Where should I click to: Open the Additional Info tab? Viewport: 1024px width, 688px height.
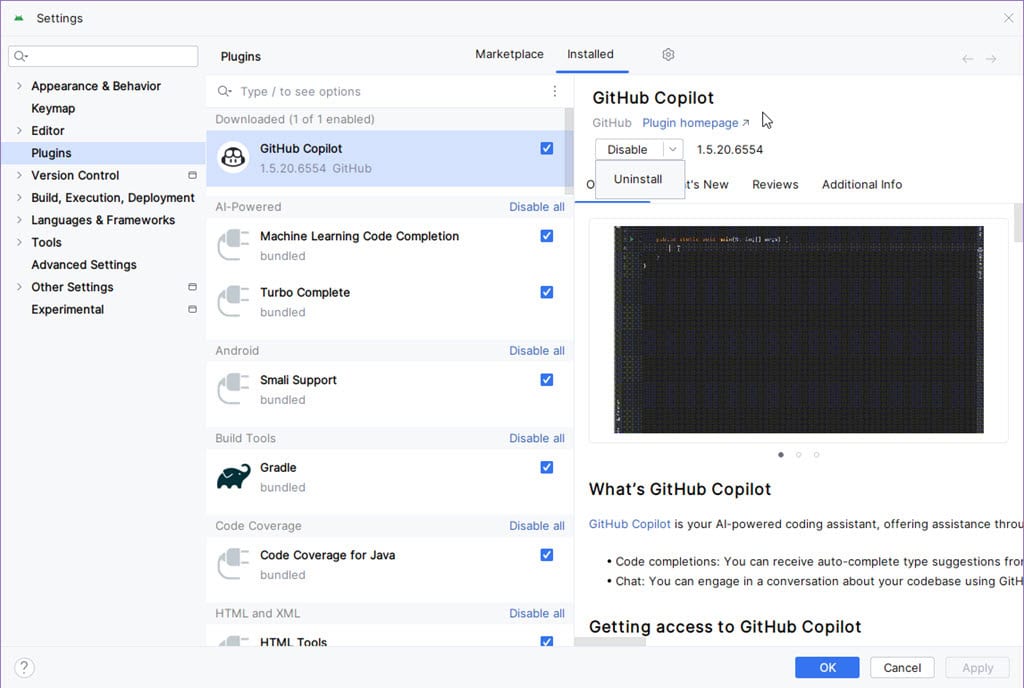tap(861, 185)
